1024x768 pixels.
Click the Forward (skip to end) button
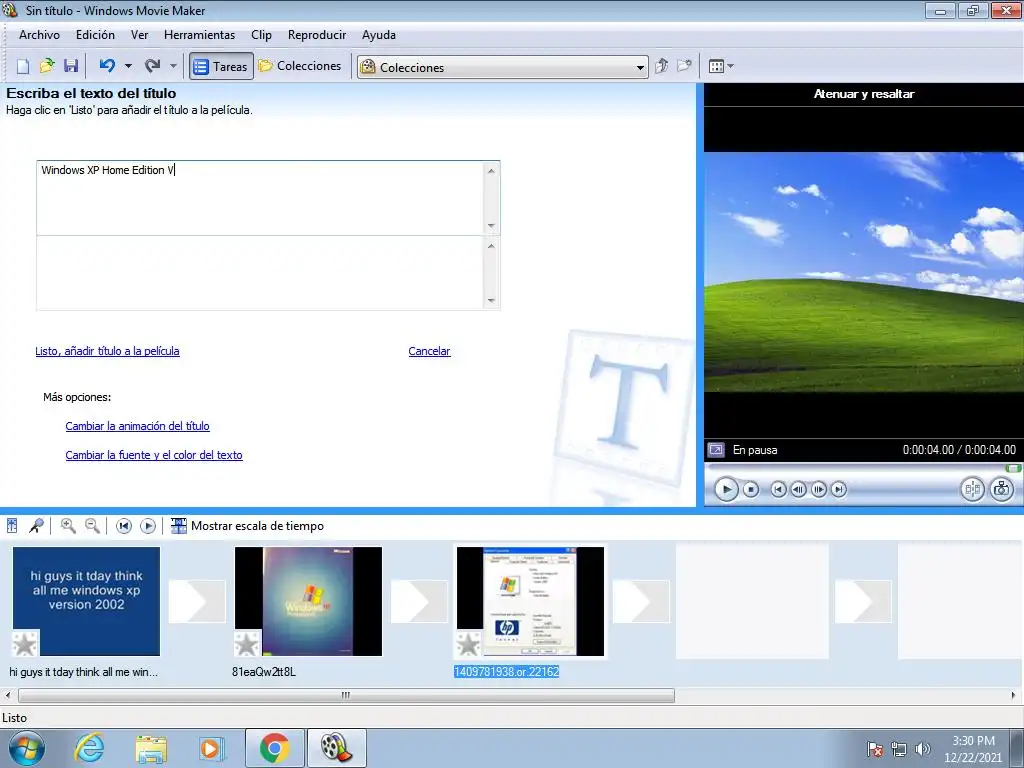click(x=839, y=489)
